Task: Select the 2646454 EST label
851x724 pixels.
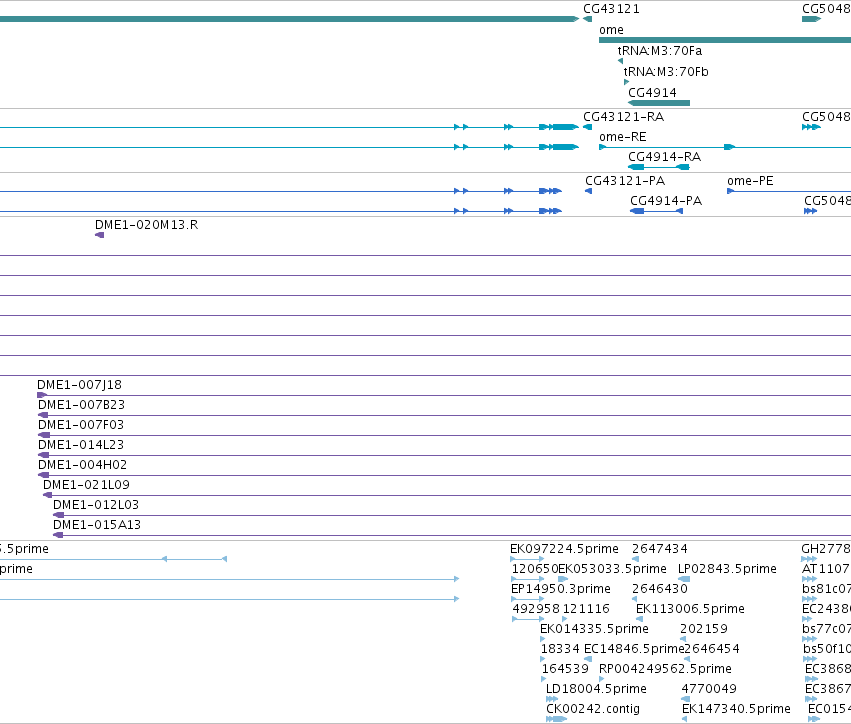Action: click(x=712, y=649)
